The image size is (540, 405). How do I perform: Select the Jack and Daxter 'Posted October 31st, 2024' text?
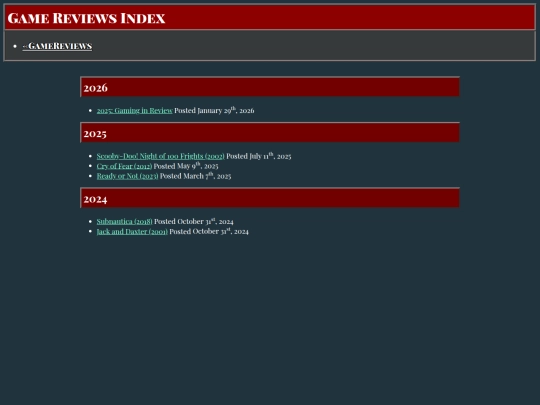[x=209, y=231]
